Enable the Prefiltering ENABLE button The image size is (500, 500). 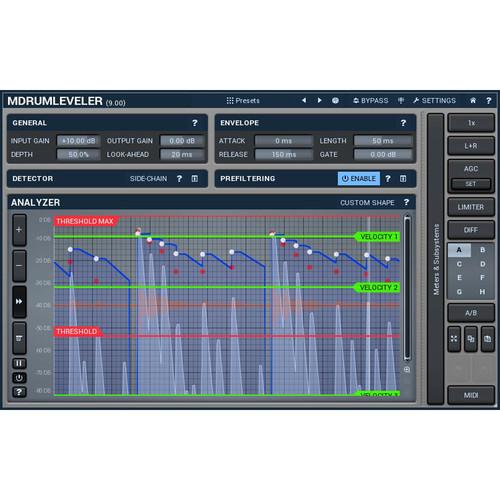[x=359, y=179]
